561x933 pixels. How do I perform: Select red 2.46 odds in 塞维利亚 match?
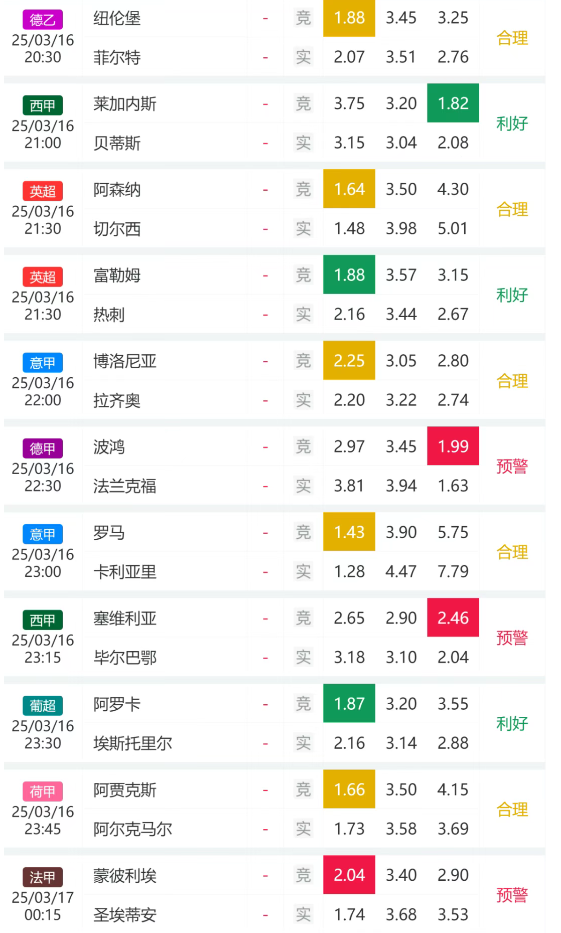pos(453,618)
